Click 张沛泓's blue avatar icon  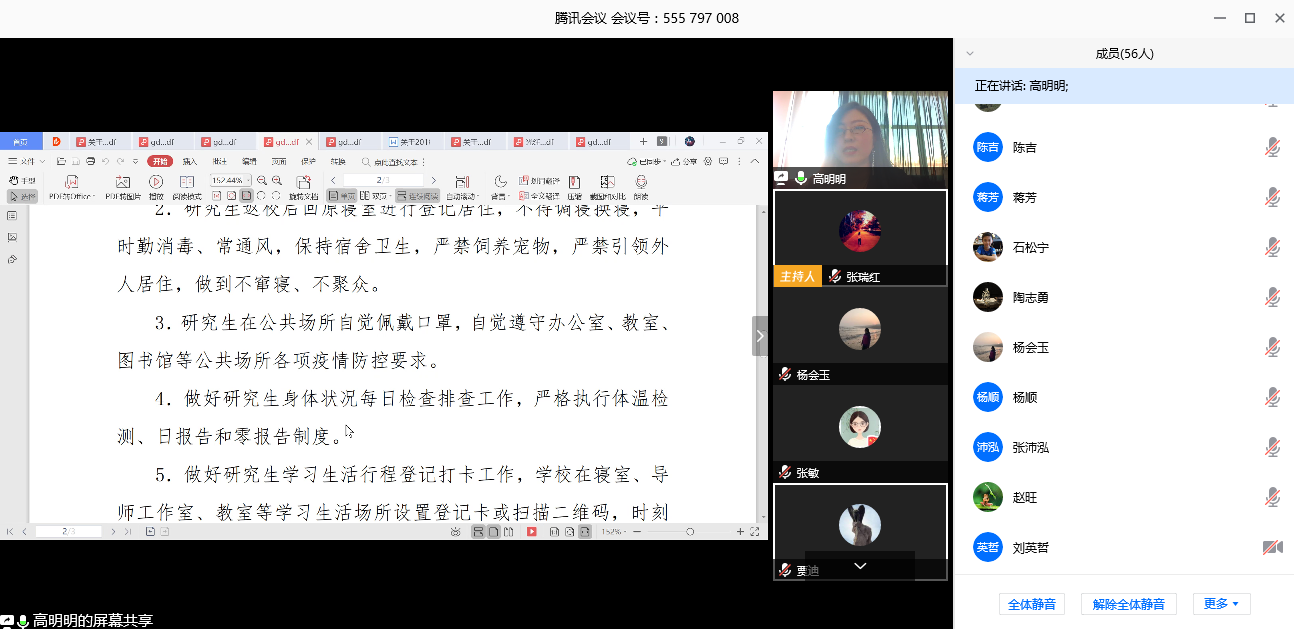point(987,447)
